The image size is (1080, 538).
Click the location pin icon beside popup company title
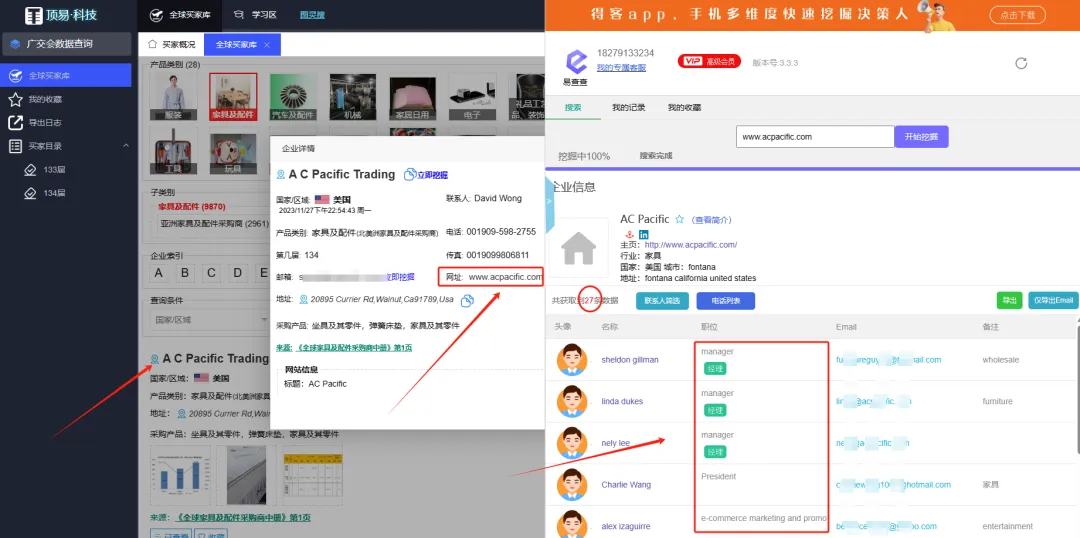pos(280,174)
